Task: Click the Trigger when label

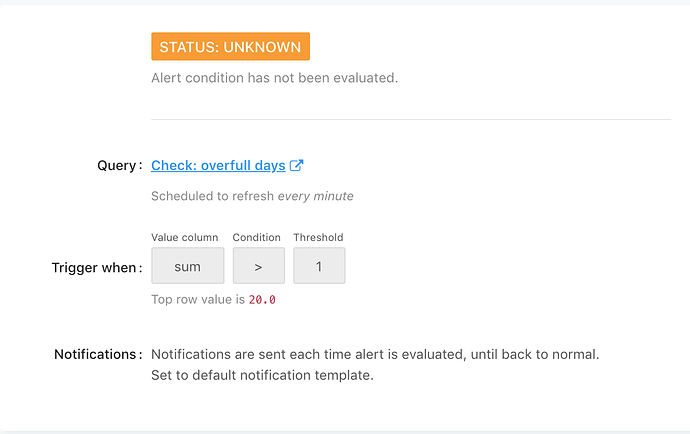Action: coord(97,268)
